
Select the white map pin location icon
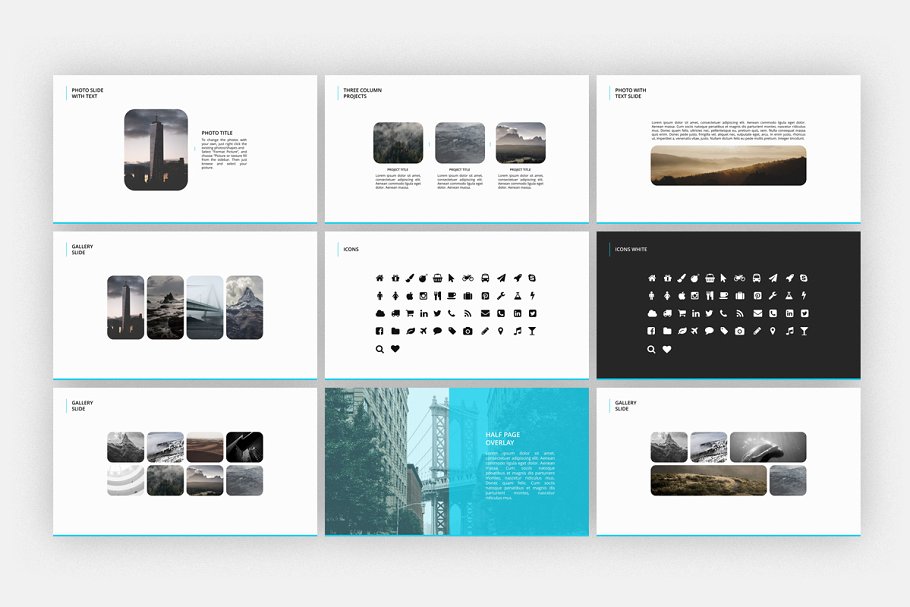tap(773, 331)
